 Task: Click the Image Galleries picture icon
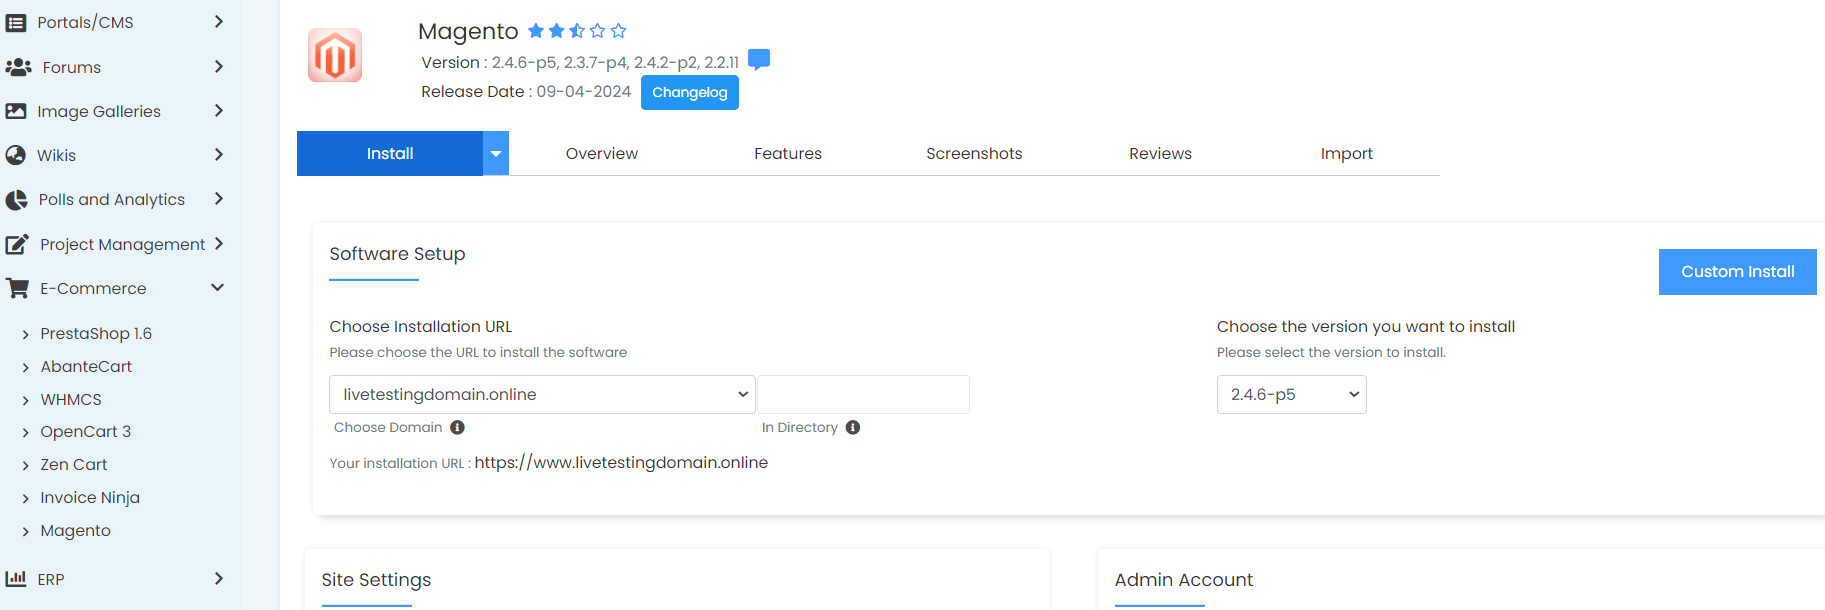[16, 111]
